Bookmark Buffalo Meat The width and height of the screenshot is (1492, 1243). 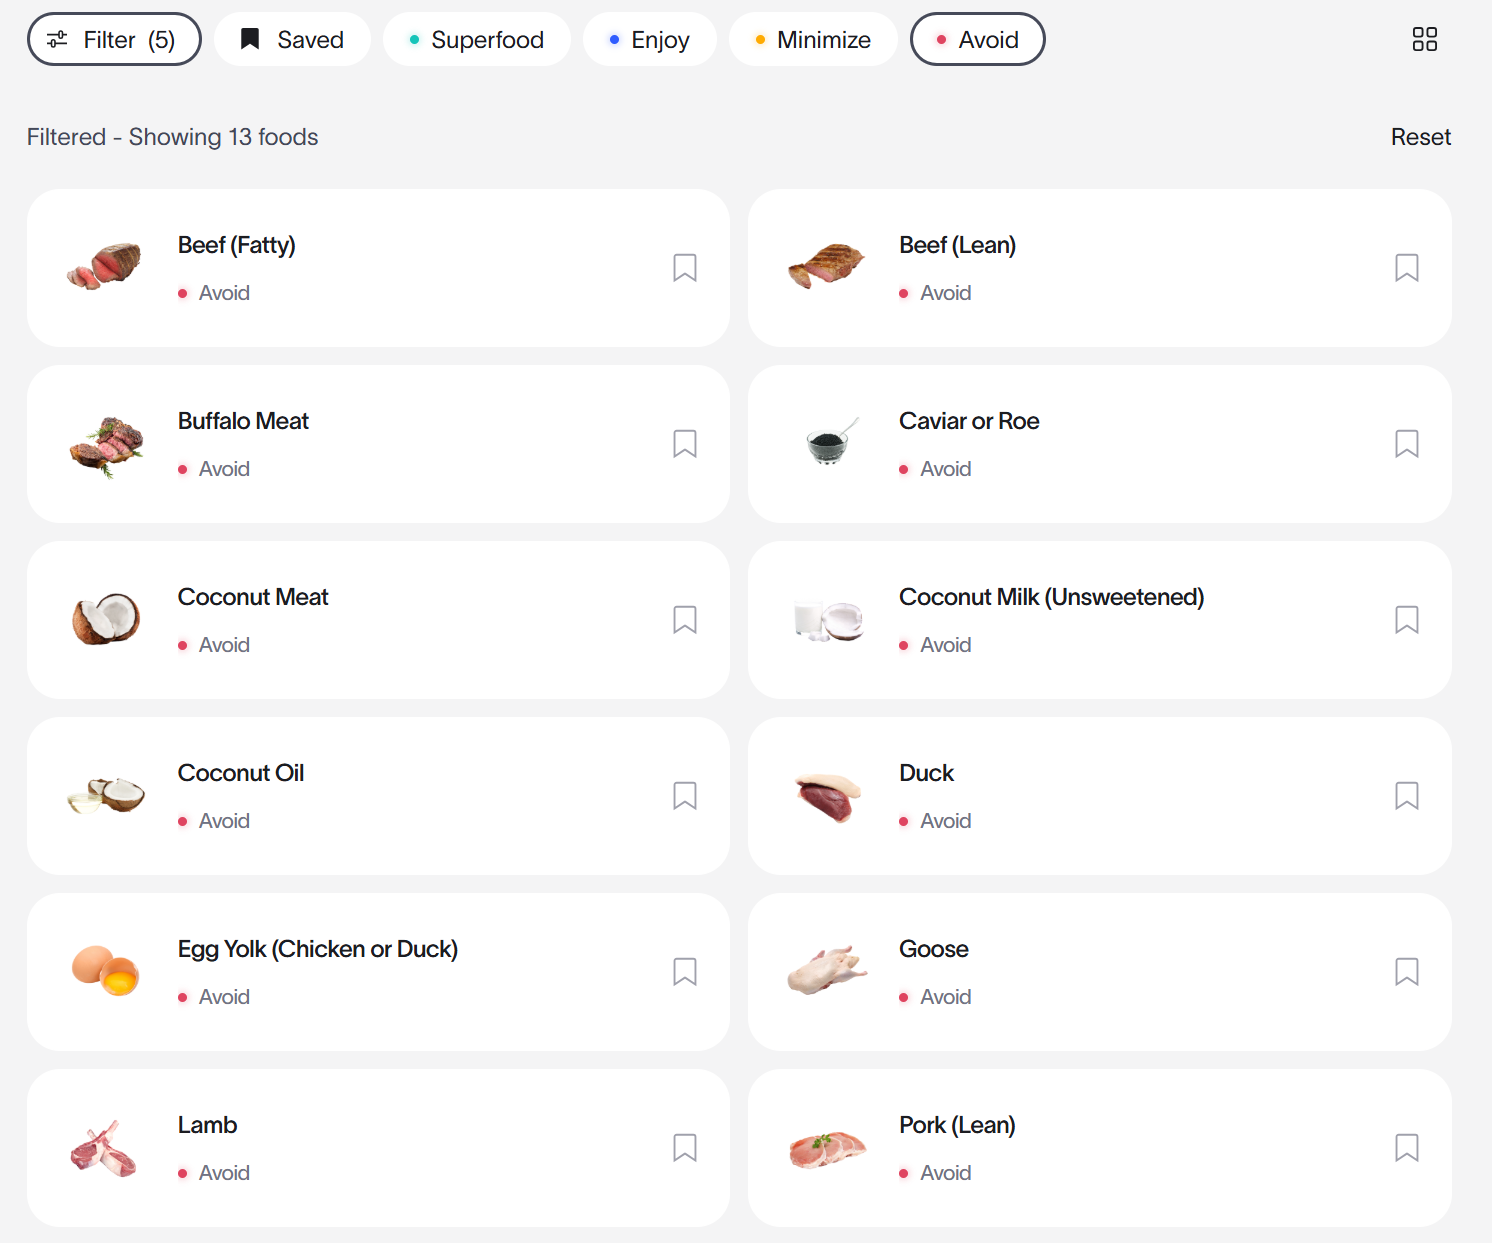pyautogui.click(x=685, y=444)
